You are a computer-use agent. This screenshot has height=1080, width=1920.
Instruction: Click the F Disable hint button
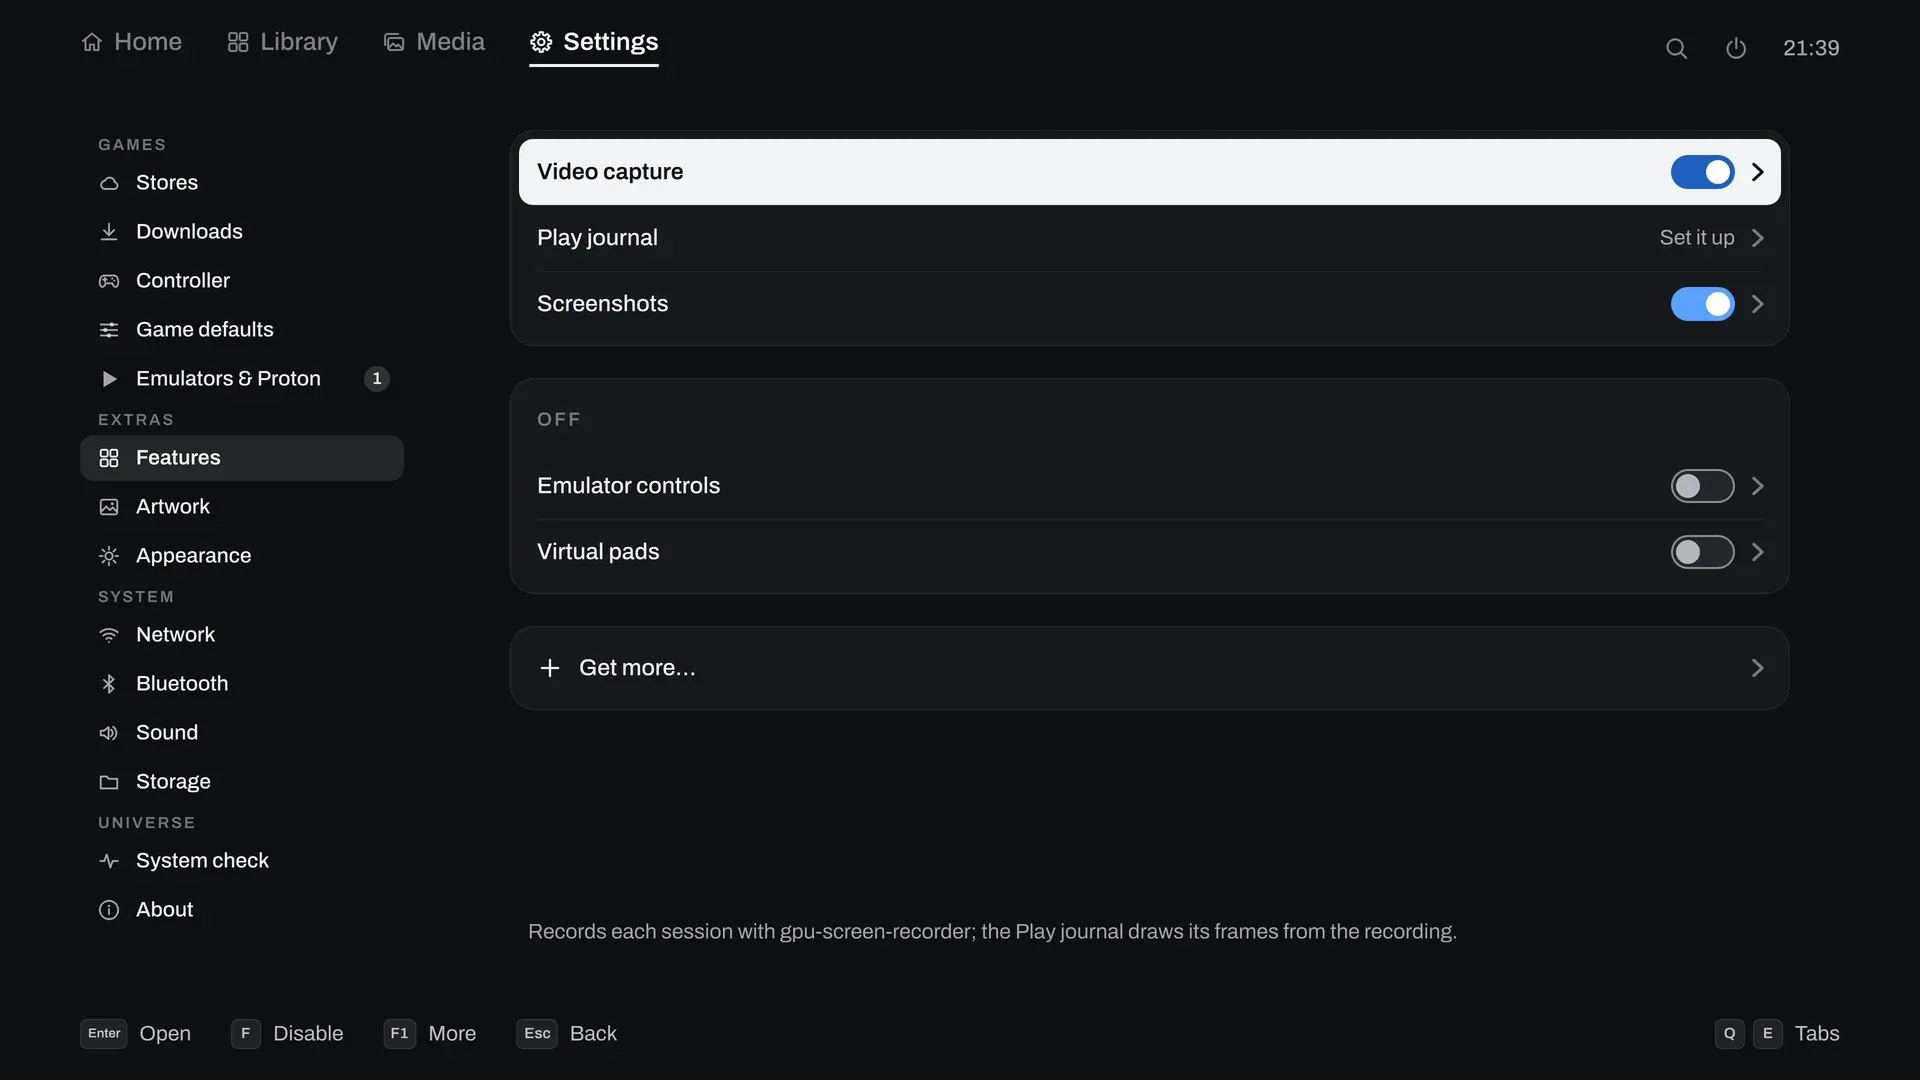287,1034
